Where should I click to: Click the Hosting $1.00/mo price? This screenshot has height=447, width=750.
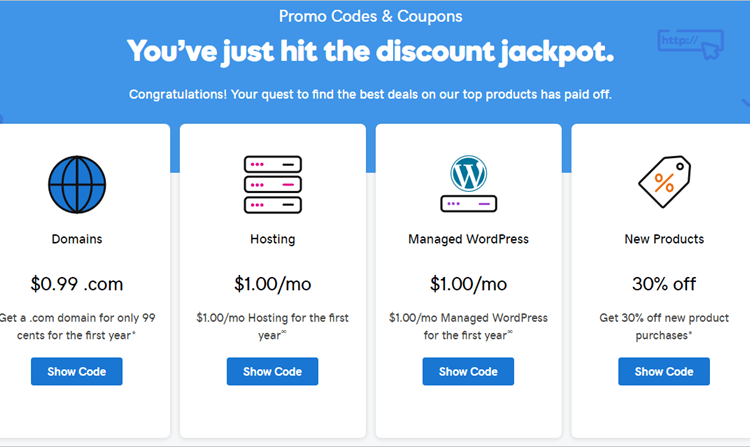(273, 284)
